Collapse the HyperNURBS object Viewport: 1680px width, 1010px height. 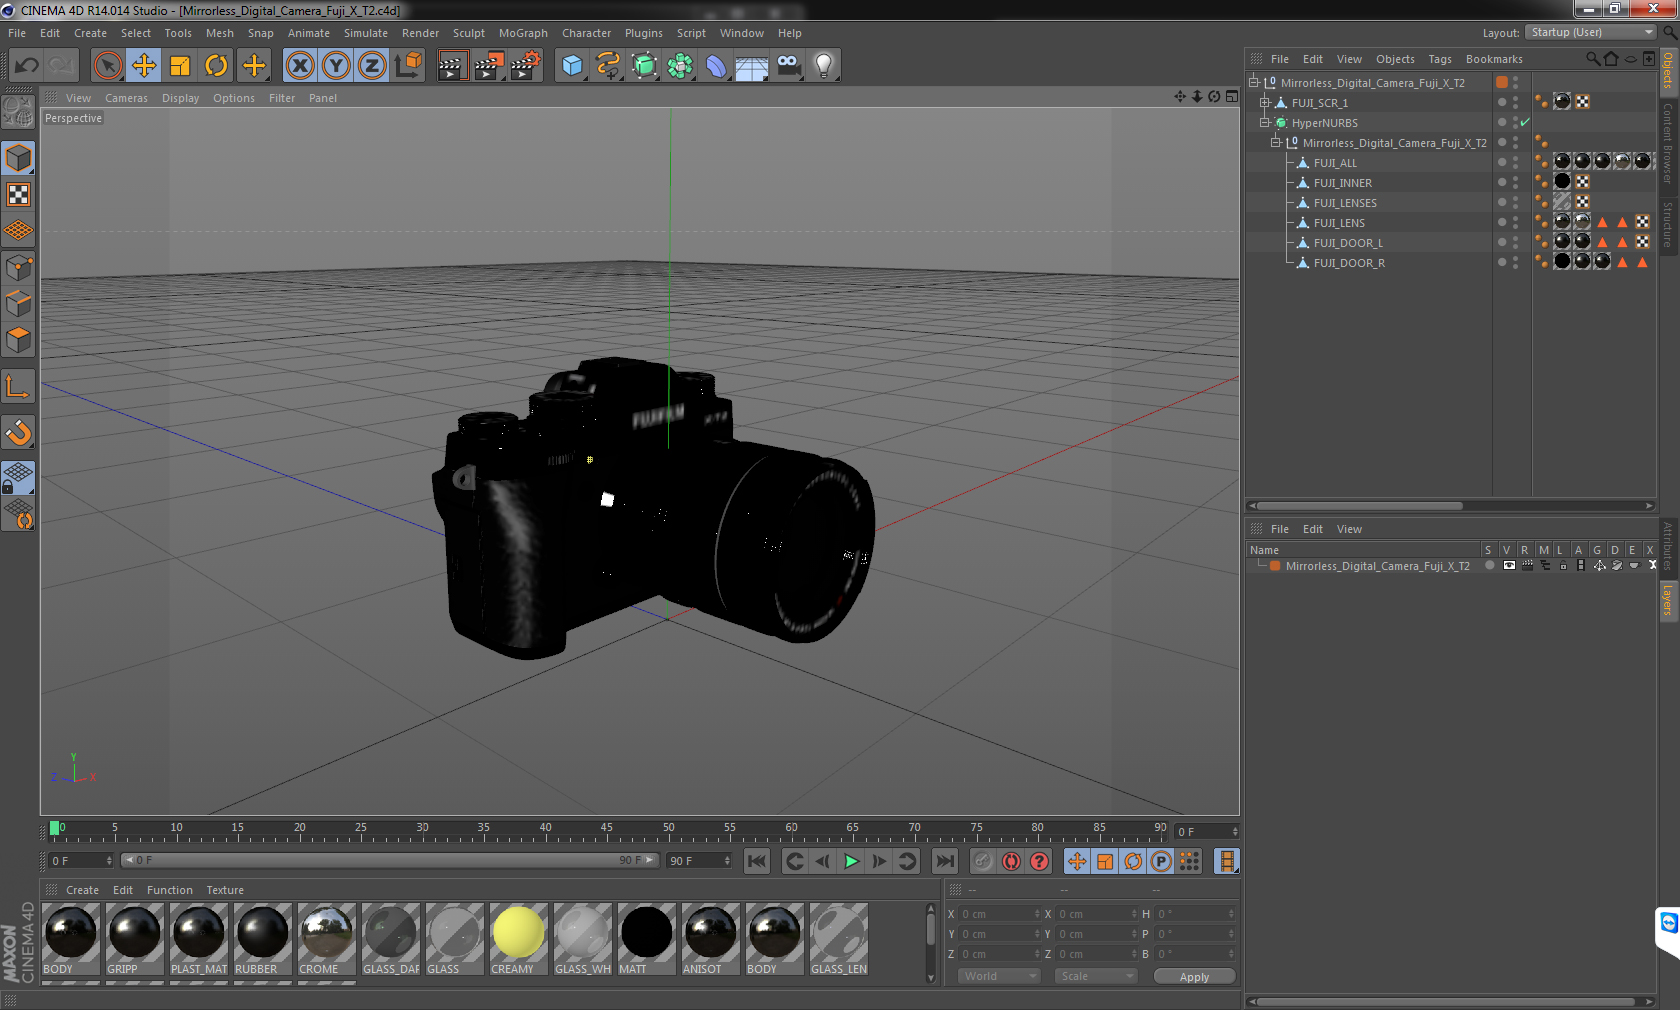click(1265, 122)
